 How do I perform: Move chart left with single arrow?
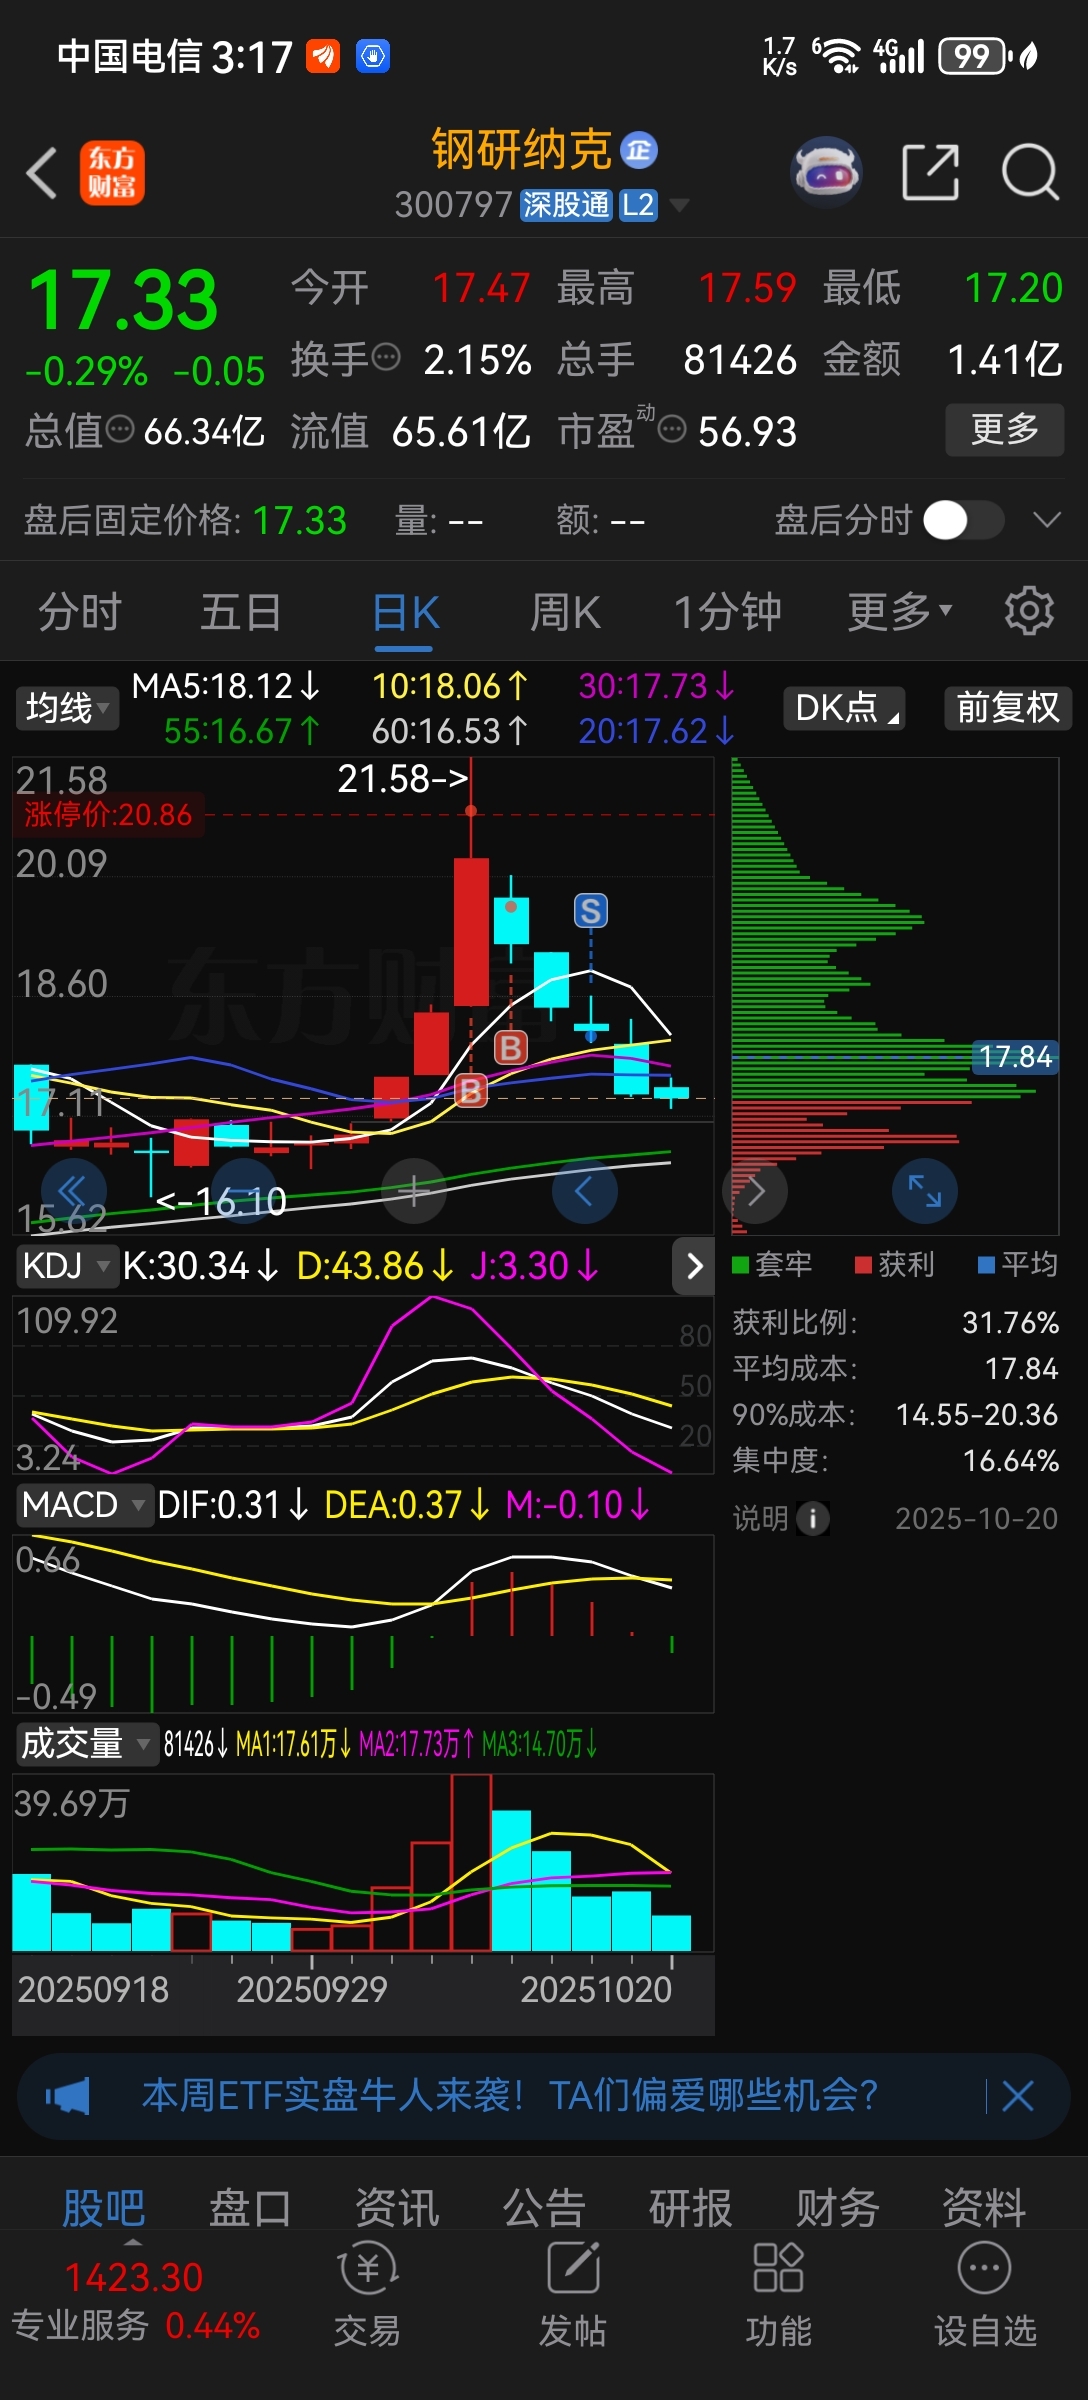tap(584, 1191)
